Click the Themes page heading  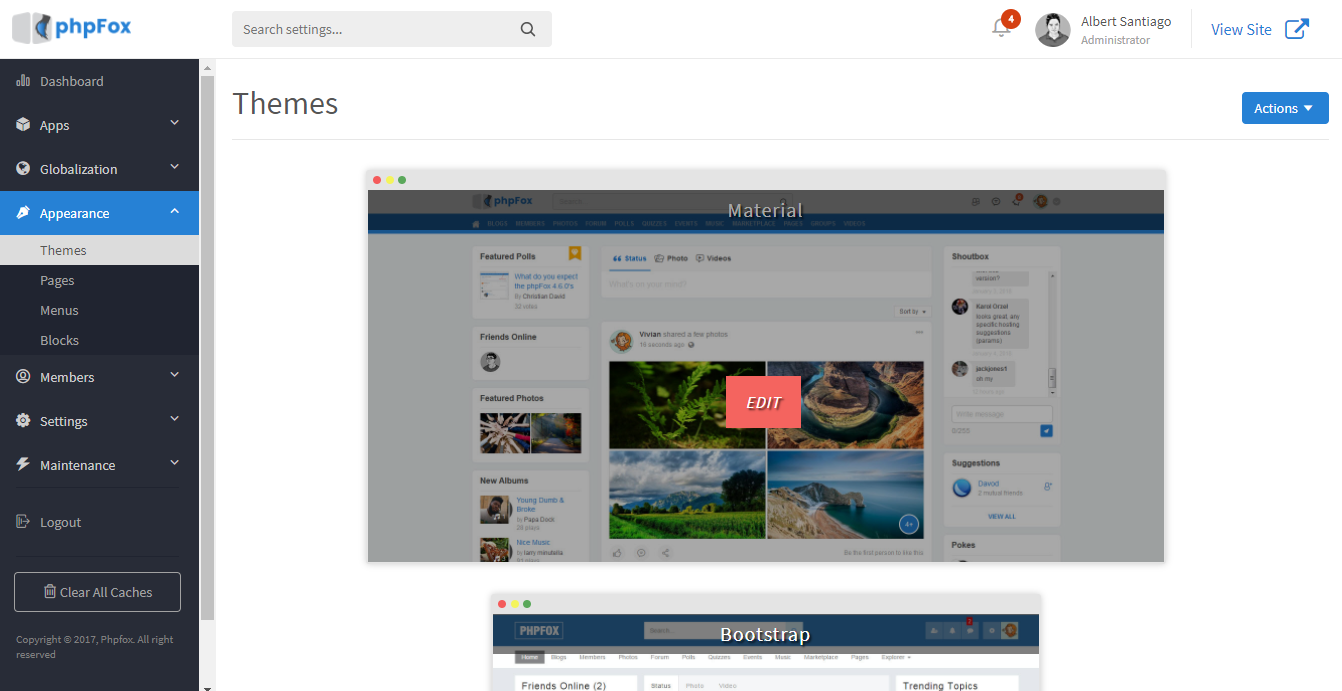click(285, 104)
